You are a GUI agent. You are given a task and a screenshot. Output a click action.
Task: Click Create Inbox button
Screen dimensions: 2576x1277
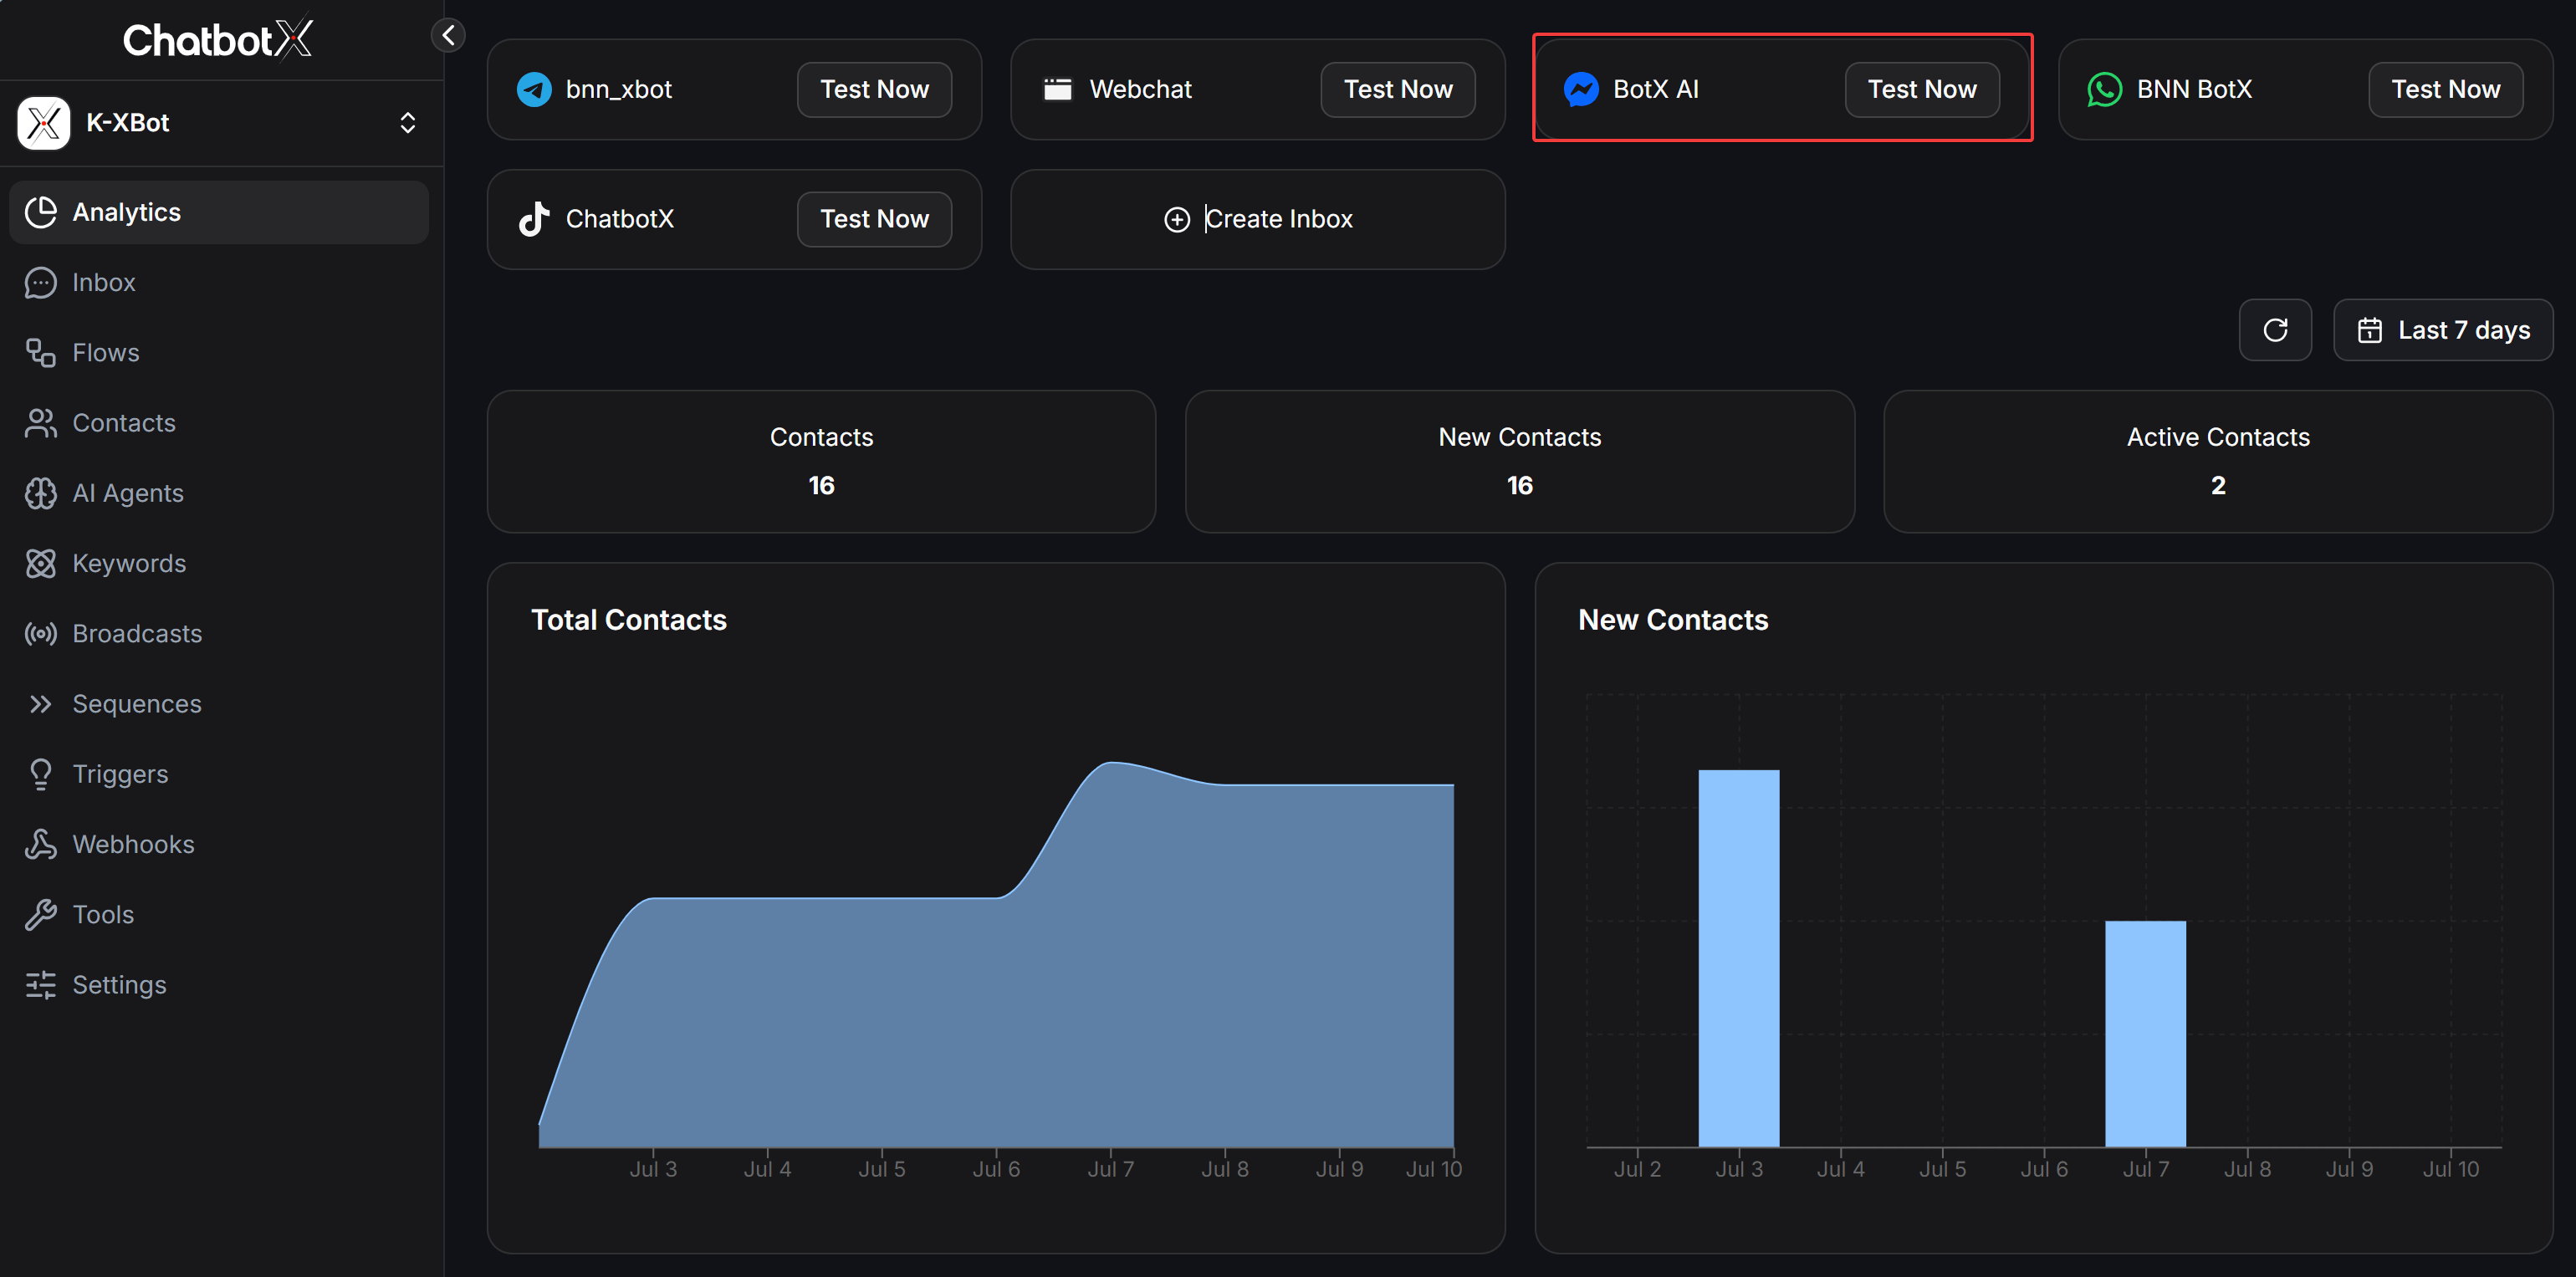point(1258,219)
